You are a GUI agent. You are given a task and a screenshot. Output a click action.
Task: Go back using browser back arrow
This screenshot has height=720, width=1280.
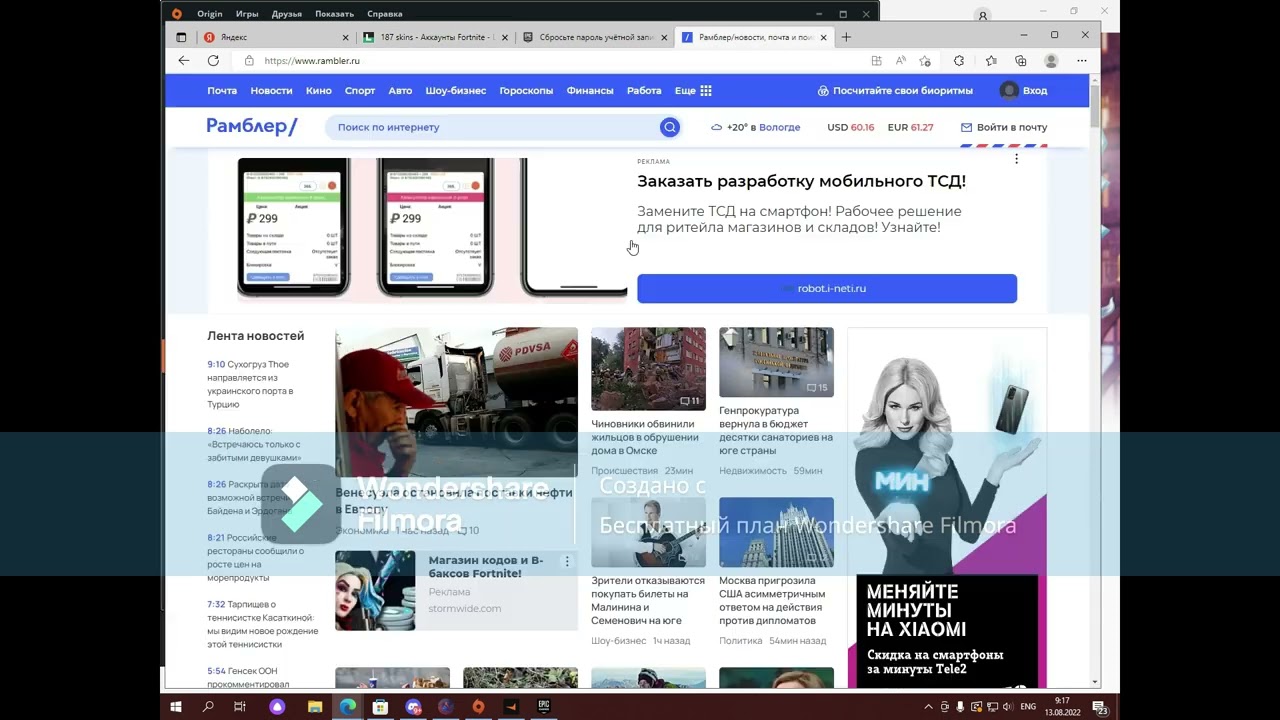pyautogui.click(x=184, y=61)
